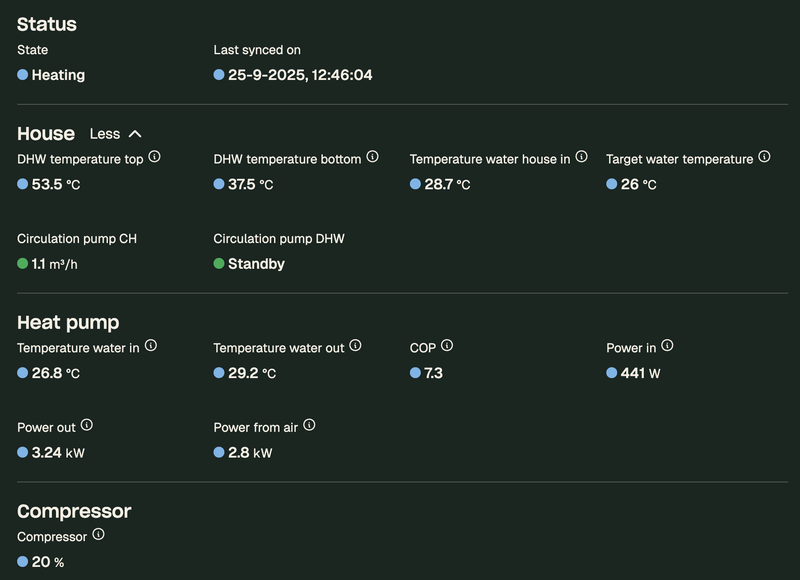This screenshot has width=800, height=580.
Task: Click info icon next to Temperature water out
Action: tap(356, 346)
